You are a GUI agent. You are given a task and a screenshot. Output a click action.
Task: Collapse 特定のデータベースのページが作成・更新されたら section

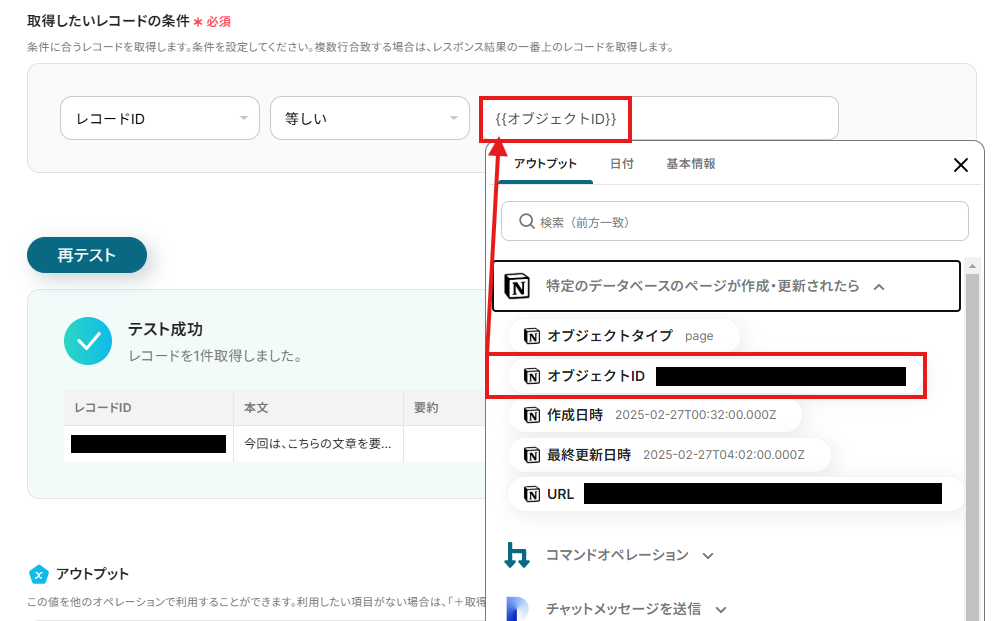coord(879,287)
